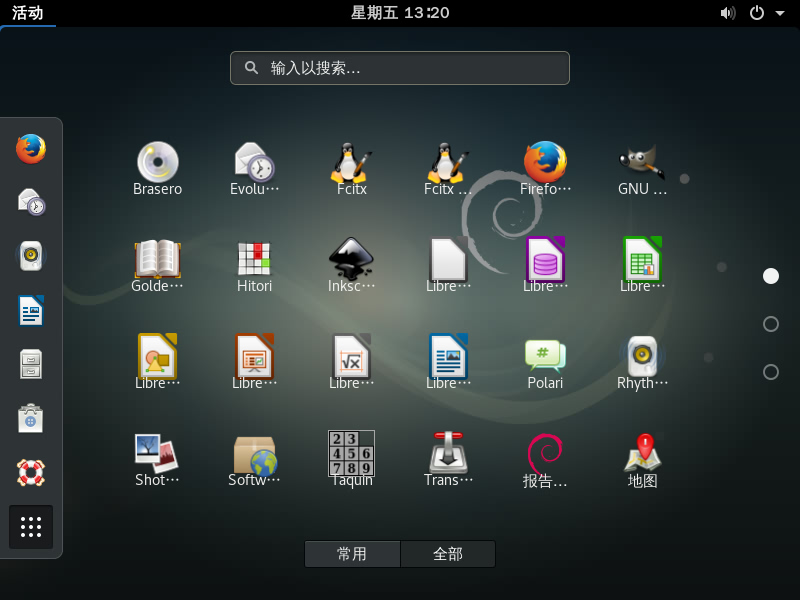
Task: Open the Shotwell photo manager
Action: 158,459
